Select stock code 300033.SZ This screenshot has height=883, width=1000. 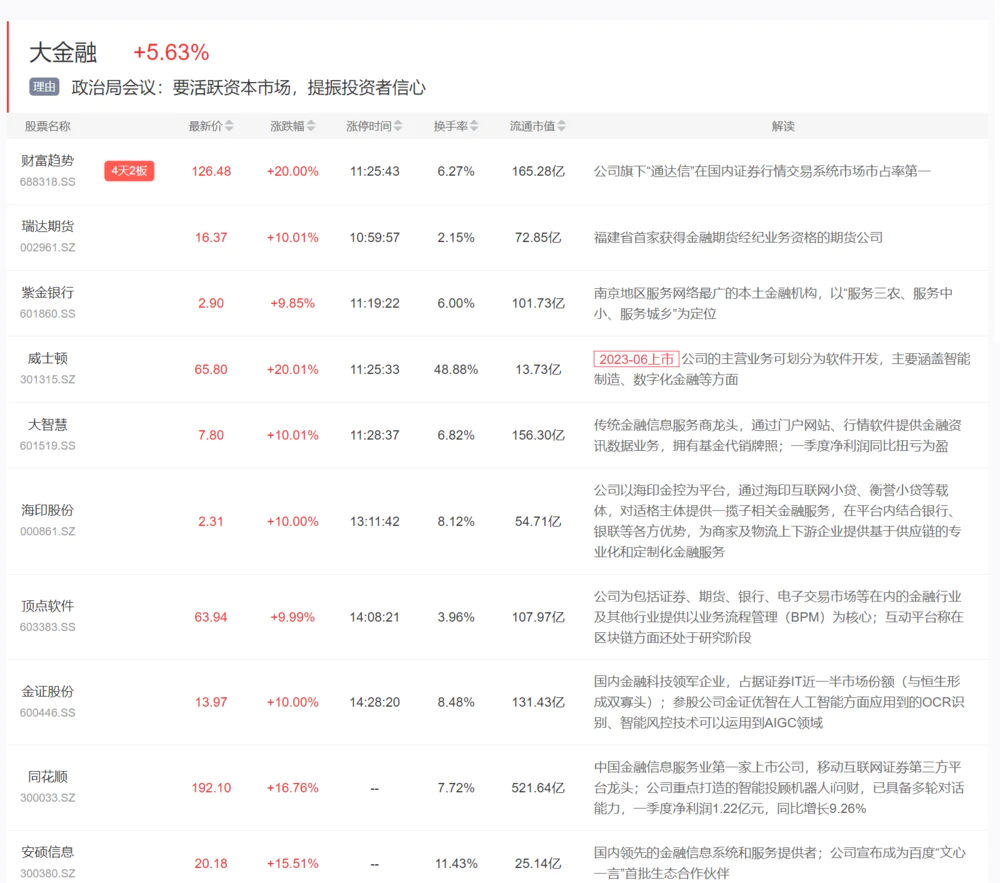(47, 798)
